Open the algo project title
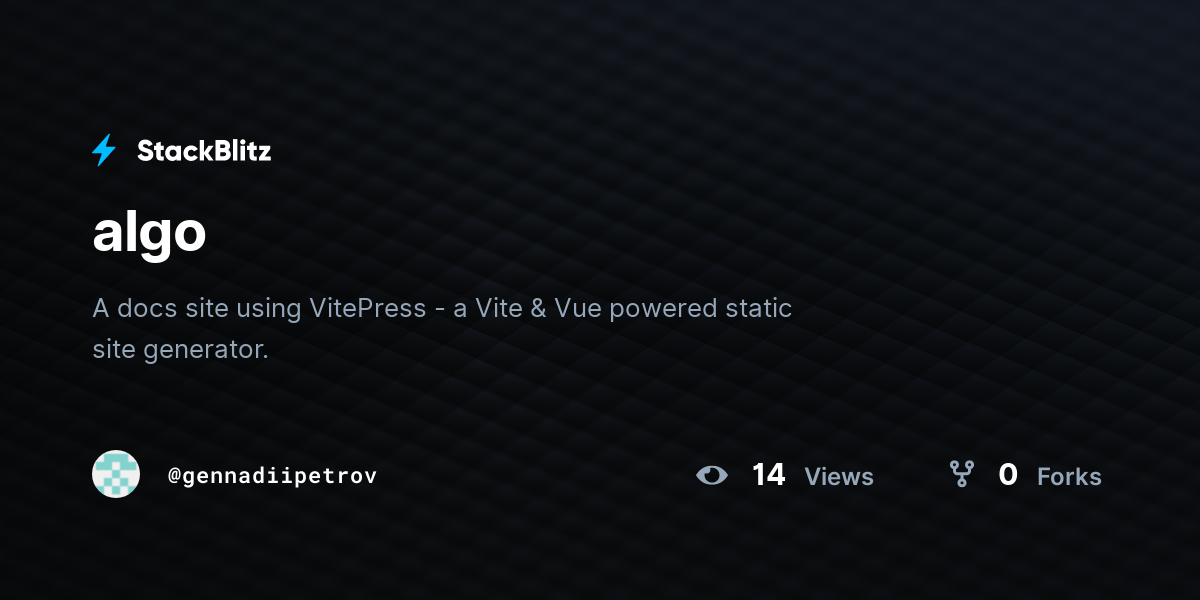 click(x=149, y=234)
